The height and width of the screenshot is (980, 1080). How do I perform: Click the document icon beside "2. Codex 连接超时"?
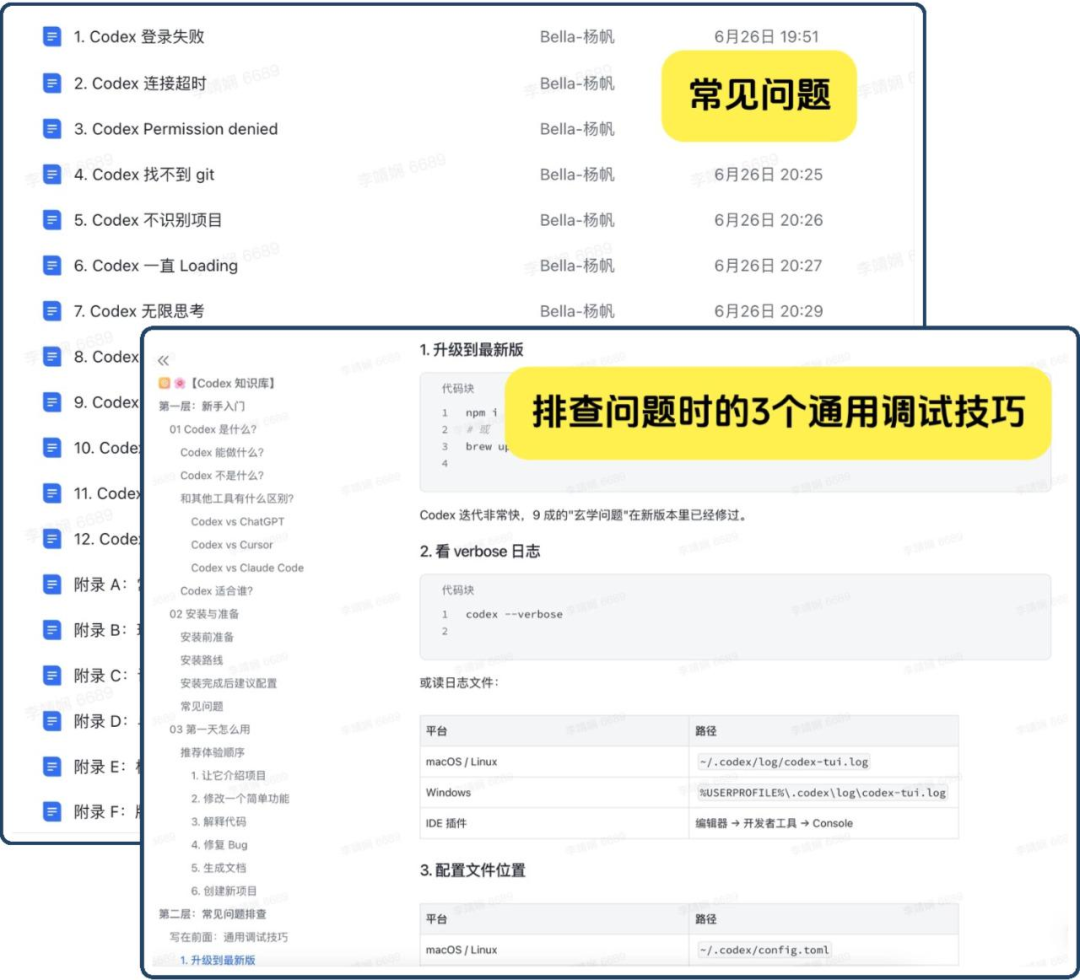(52, 83)
